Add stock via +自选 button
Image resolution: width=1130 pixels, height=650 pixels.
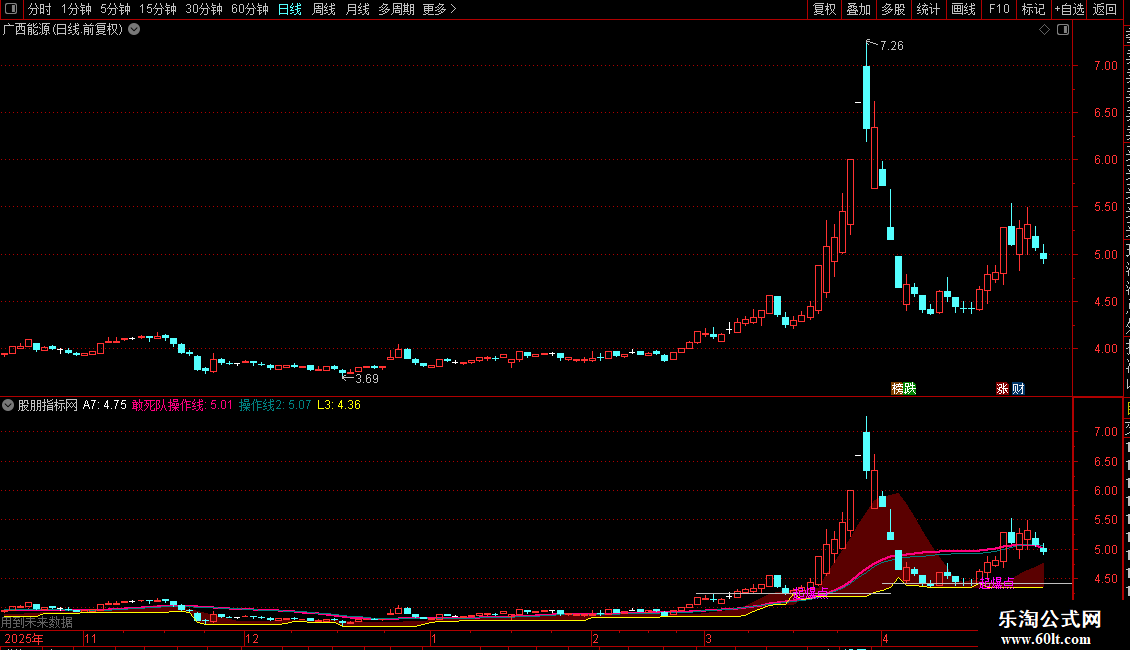(x=1069, y=9)
